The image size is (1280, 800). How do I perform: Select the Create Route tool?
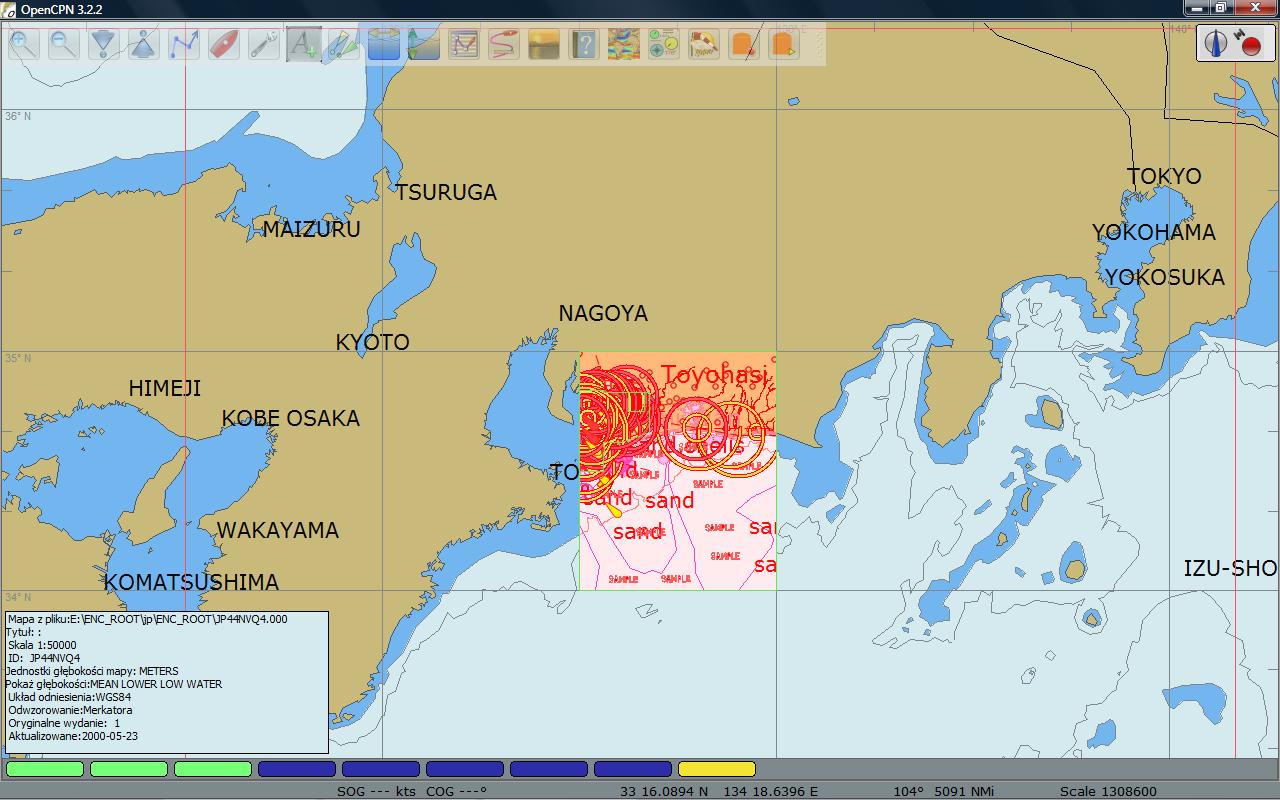[x=184, y=44]
